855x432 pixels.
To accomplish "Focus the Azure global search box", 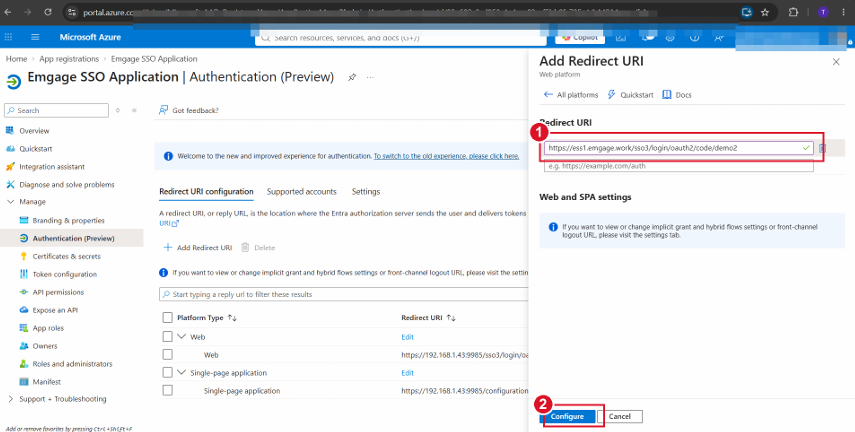I will 401,38.
